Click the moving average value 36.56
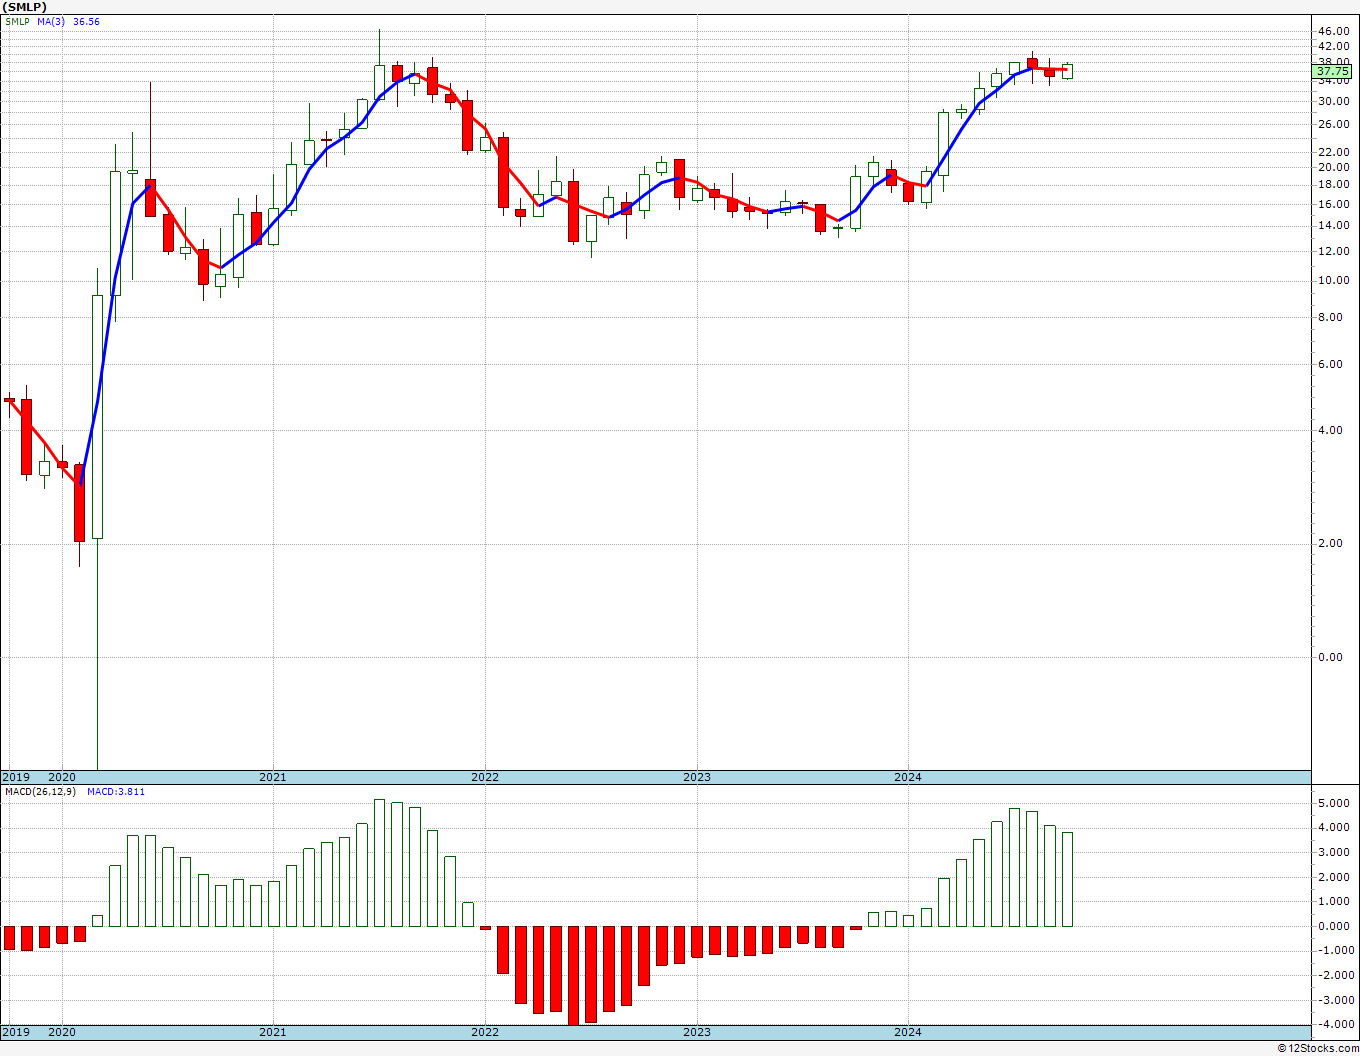Image resolution: width=1360 pixels, height=1056 pixels. coord(87,21)
